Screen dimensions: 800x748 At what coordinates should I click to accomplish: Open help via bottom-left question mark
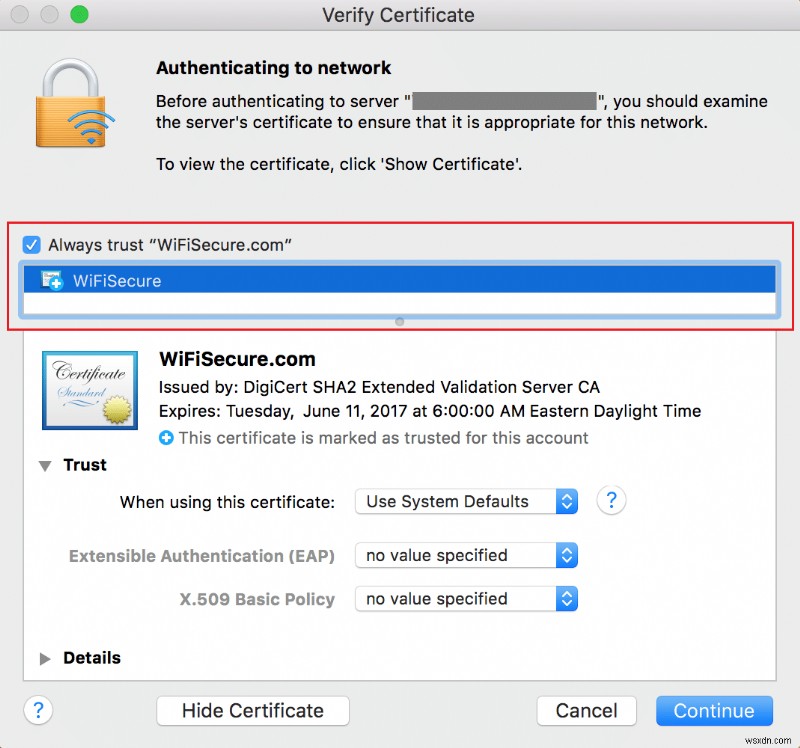(38, 710)
